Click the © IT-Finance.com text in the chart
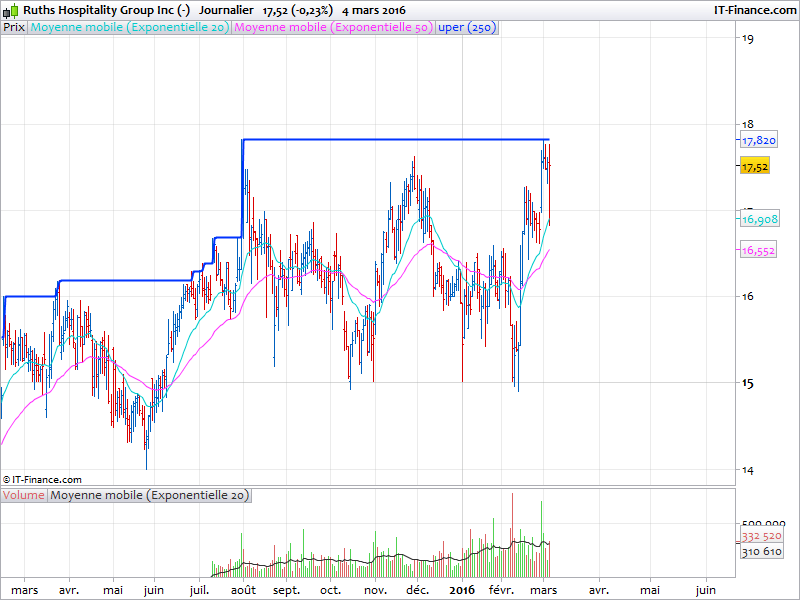This screenshot has height=600, width=800. pos(42,480)
